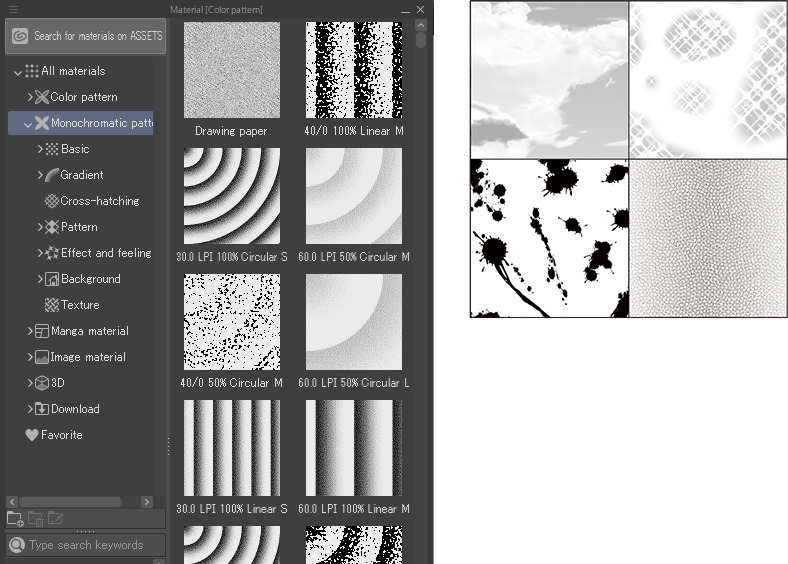Expand the Effect and feeling subfolder

[40, 253]
